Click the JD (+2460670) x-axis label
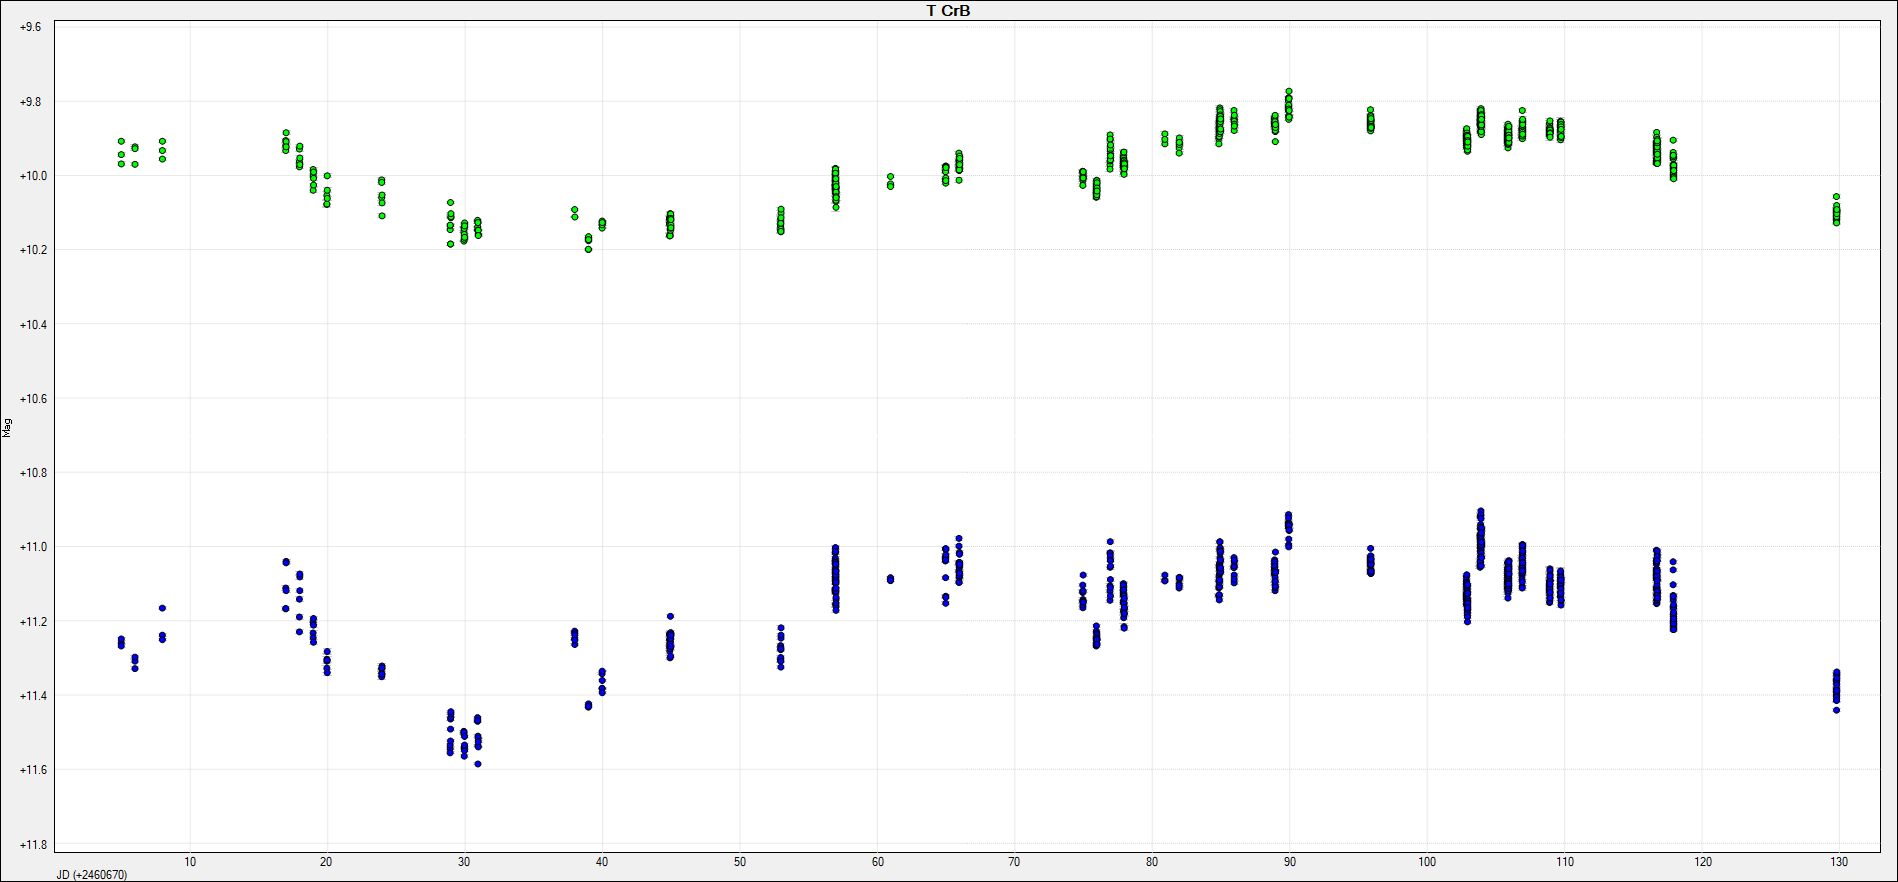The image size is (1898, 882). tap(91, 875)
